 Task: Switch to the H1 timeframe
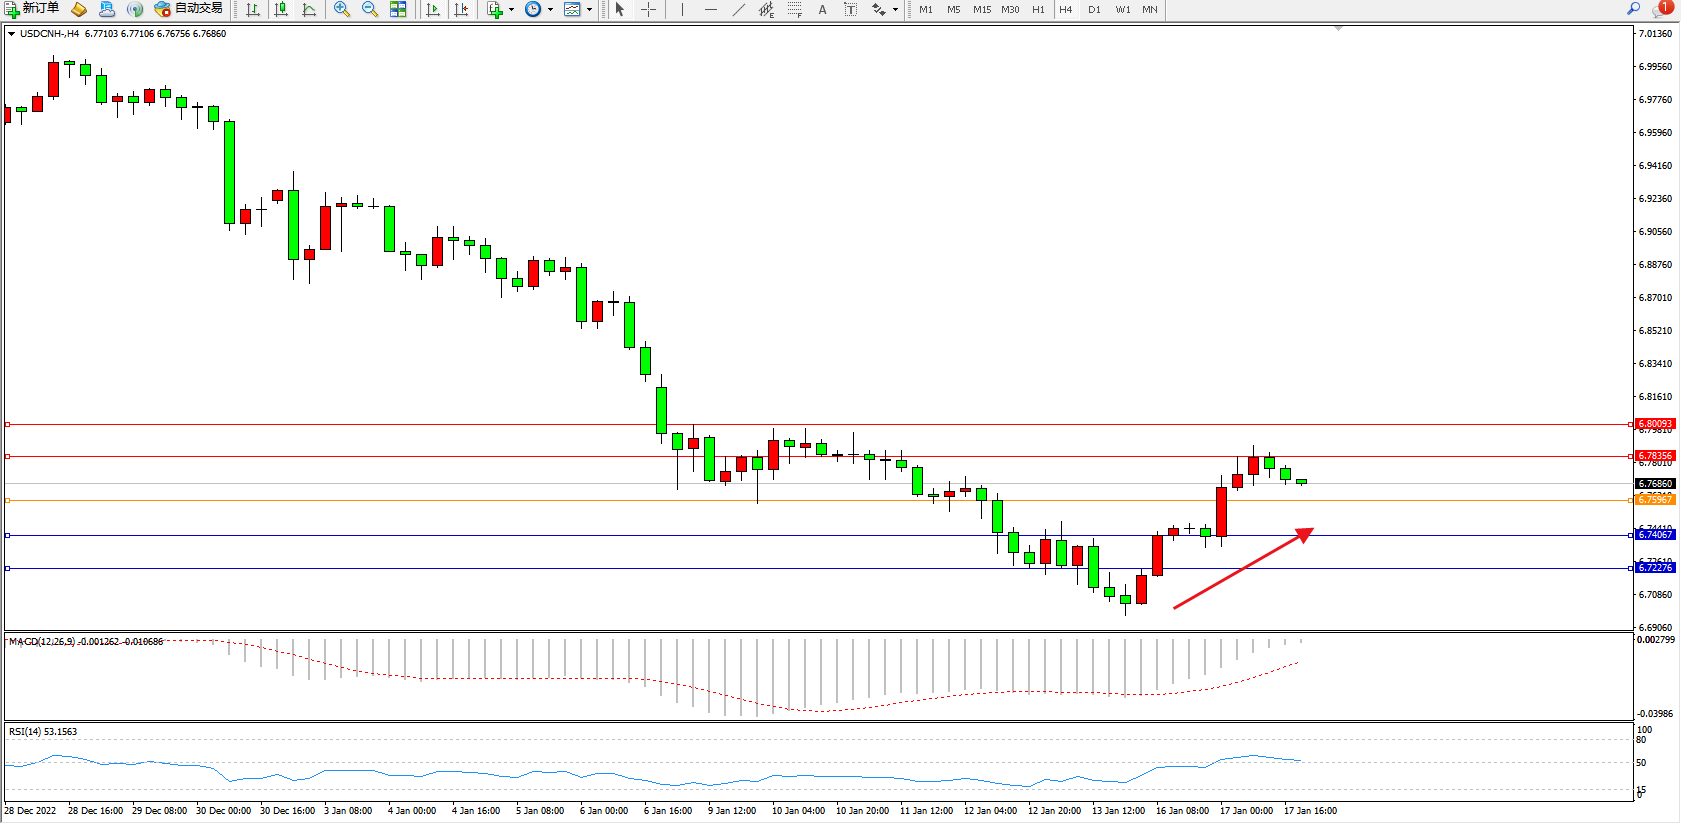(x=1038, y=10)
